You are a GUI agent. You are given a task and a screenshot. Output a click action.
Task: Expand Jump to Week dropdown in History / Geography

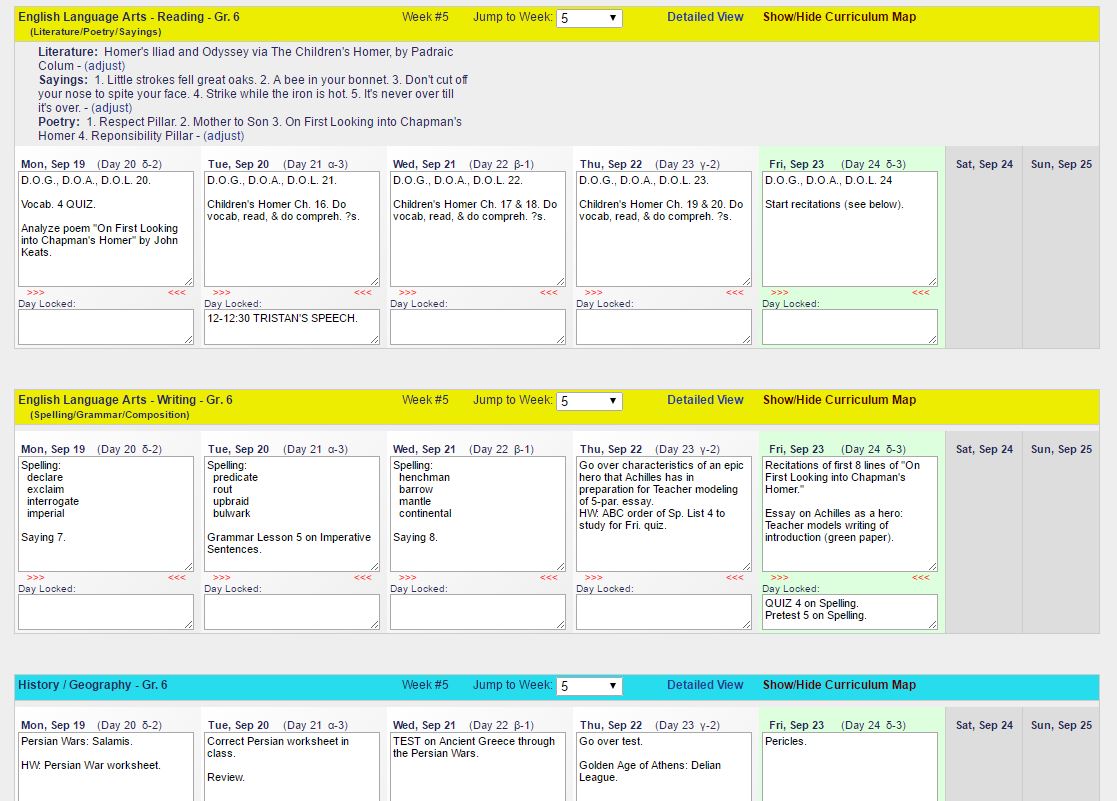(x=589, y=686)
